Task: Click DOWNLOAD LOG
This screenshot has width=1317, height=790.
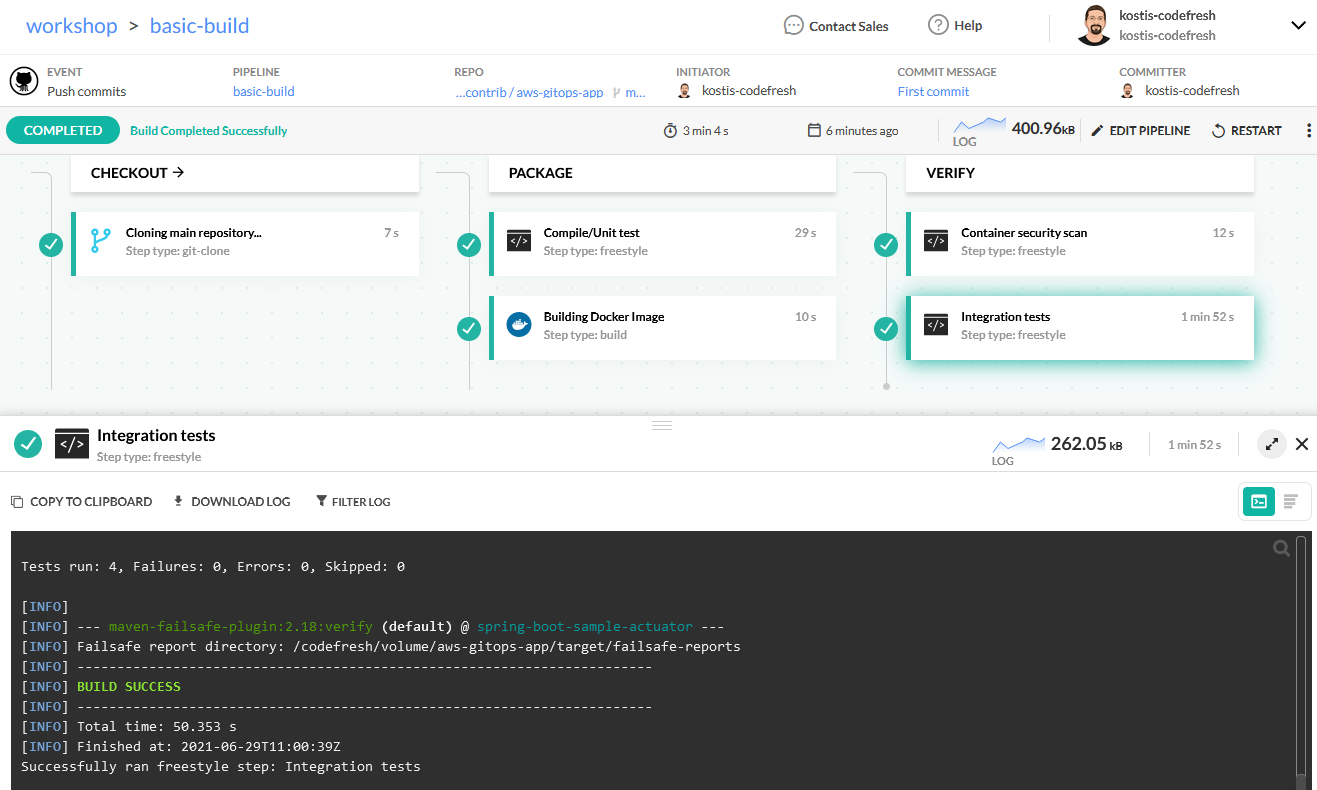Action: [x=232, y=502]
